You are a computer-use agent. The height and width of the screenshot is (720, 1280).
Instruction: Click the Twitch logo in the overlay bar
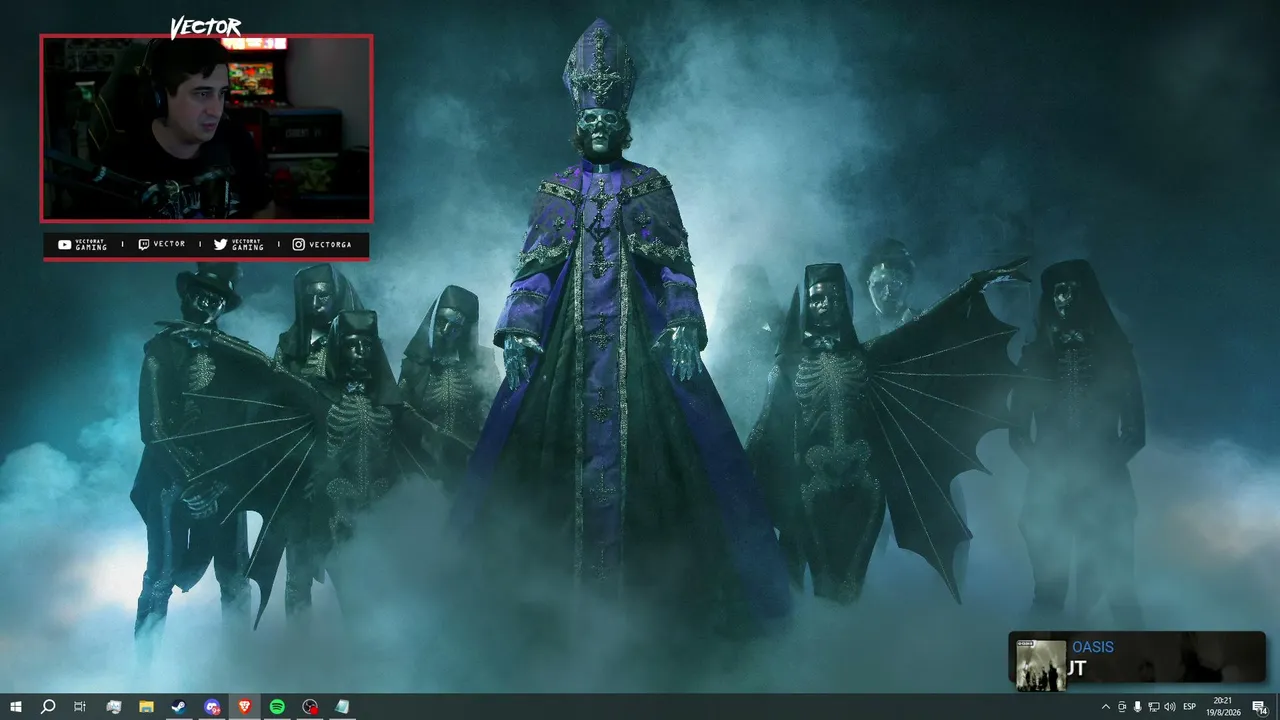[143, 244]
